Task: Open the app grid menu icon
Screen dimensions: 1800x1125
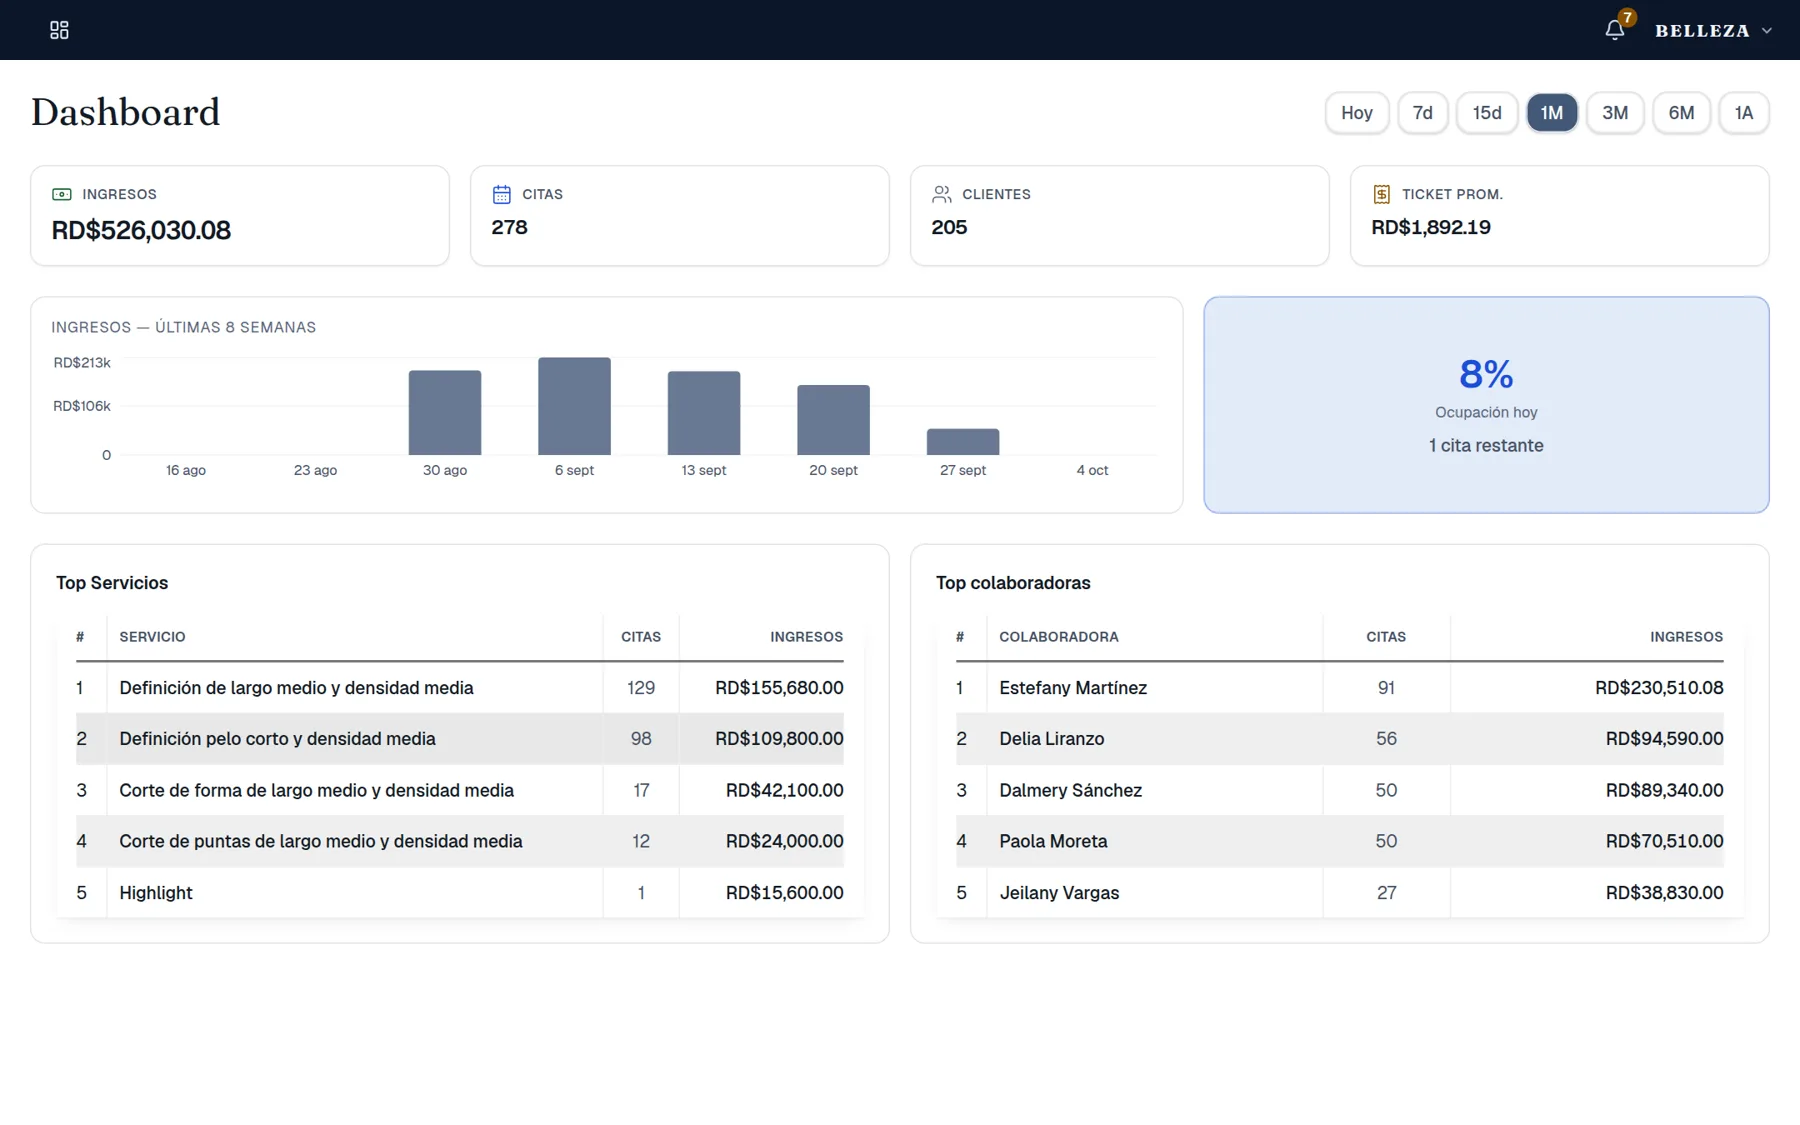Action: point(59,30)
